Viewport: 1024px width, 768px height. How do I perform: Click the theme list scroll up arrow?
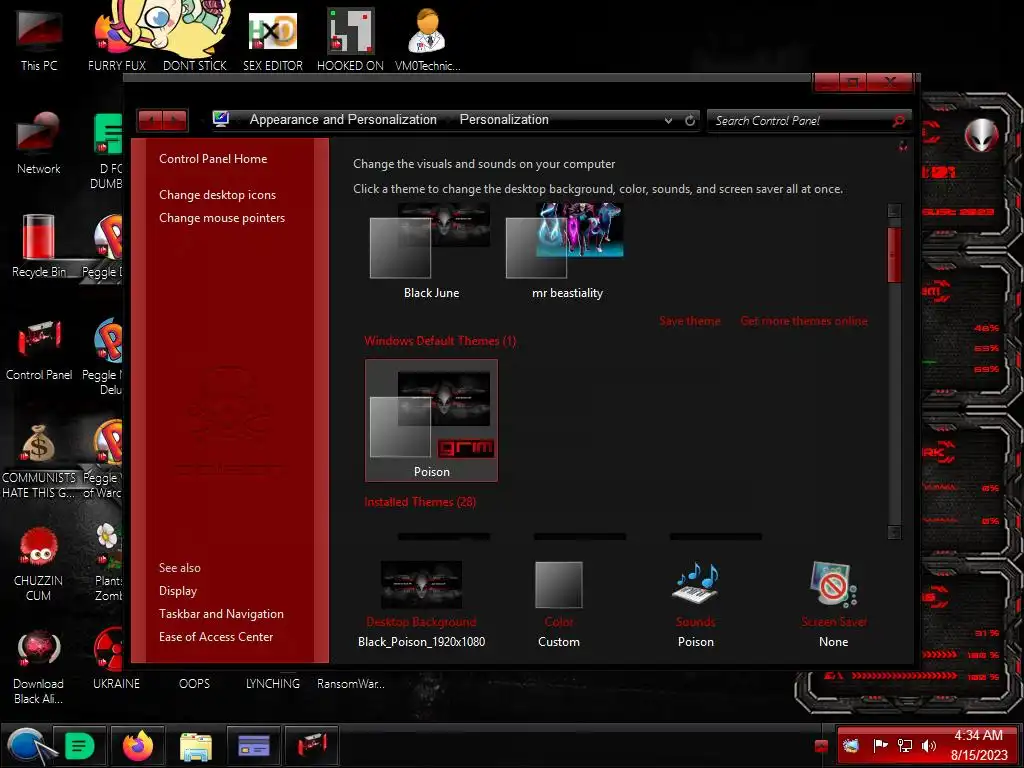(x=894, y=210)
